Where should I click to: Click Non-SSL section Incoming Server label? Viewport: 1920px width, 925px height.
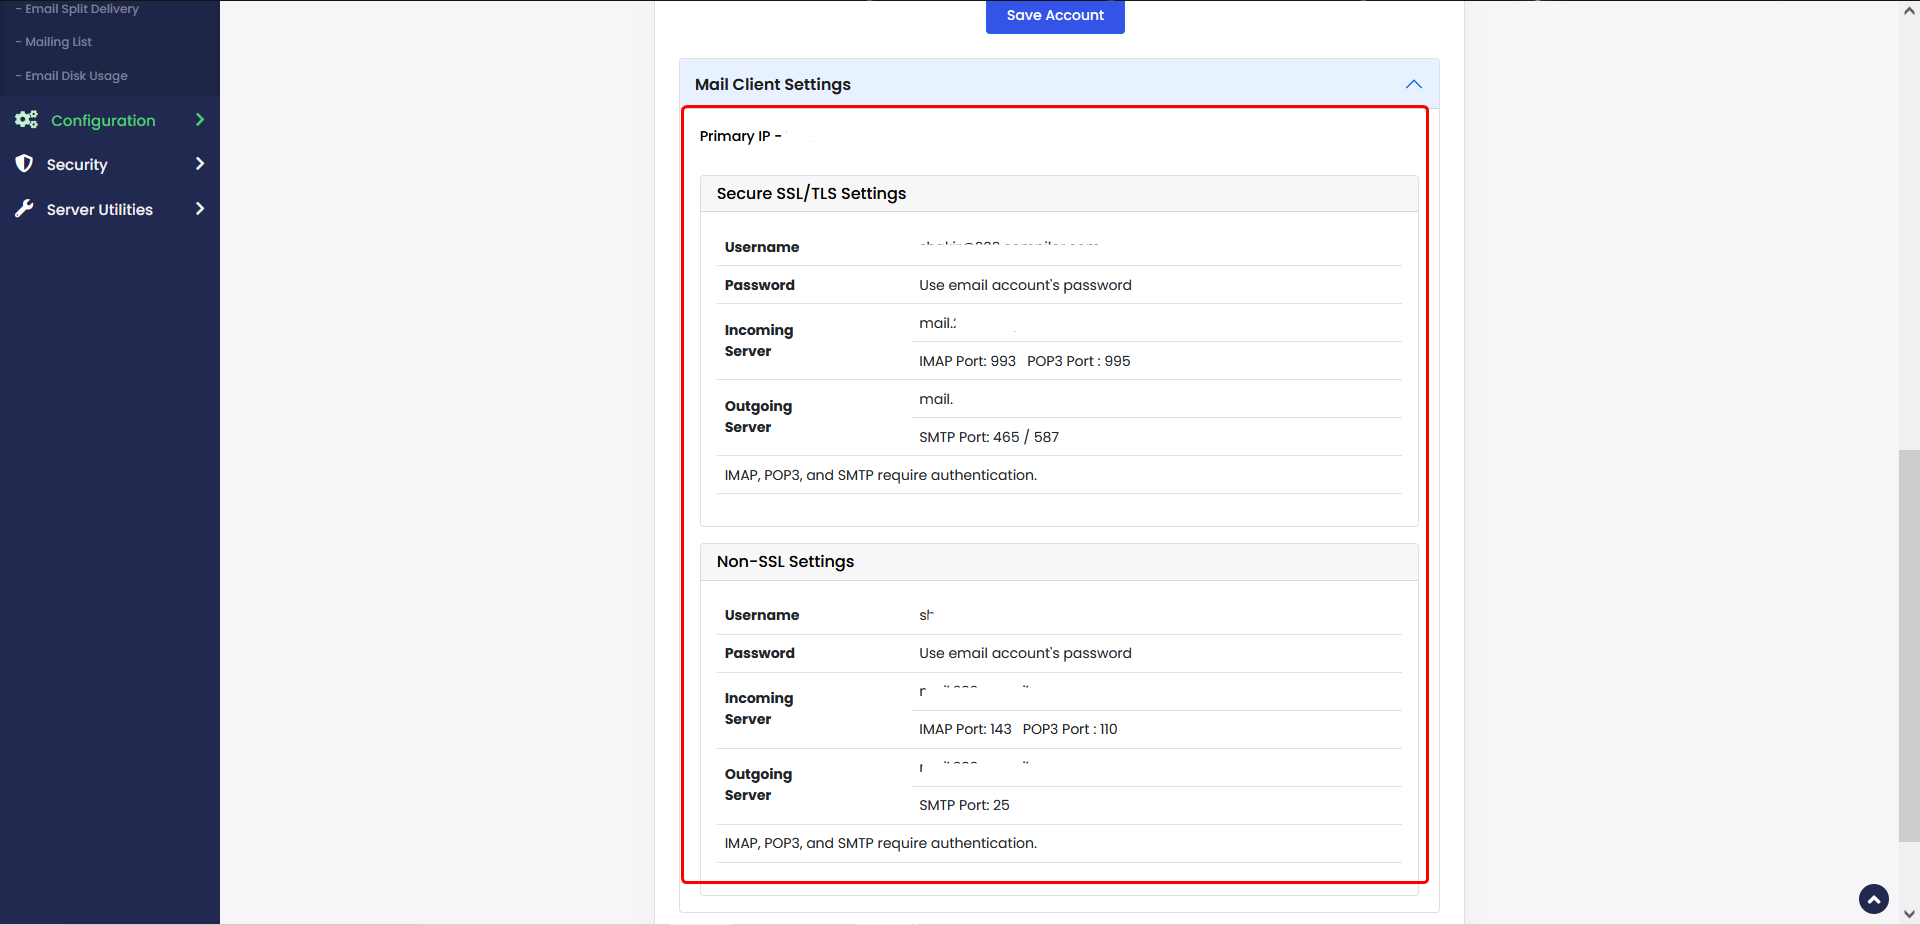pos(759,709)
